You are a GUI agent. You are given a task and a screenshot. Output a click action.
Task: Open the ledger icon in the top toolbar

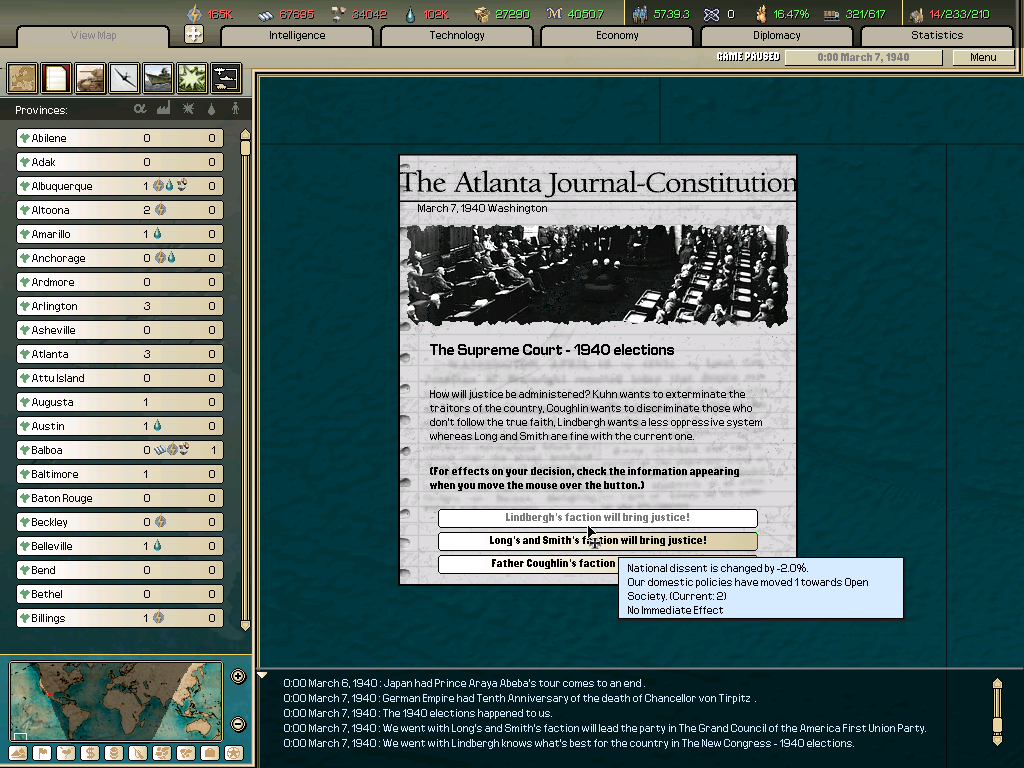coord(57,78)
